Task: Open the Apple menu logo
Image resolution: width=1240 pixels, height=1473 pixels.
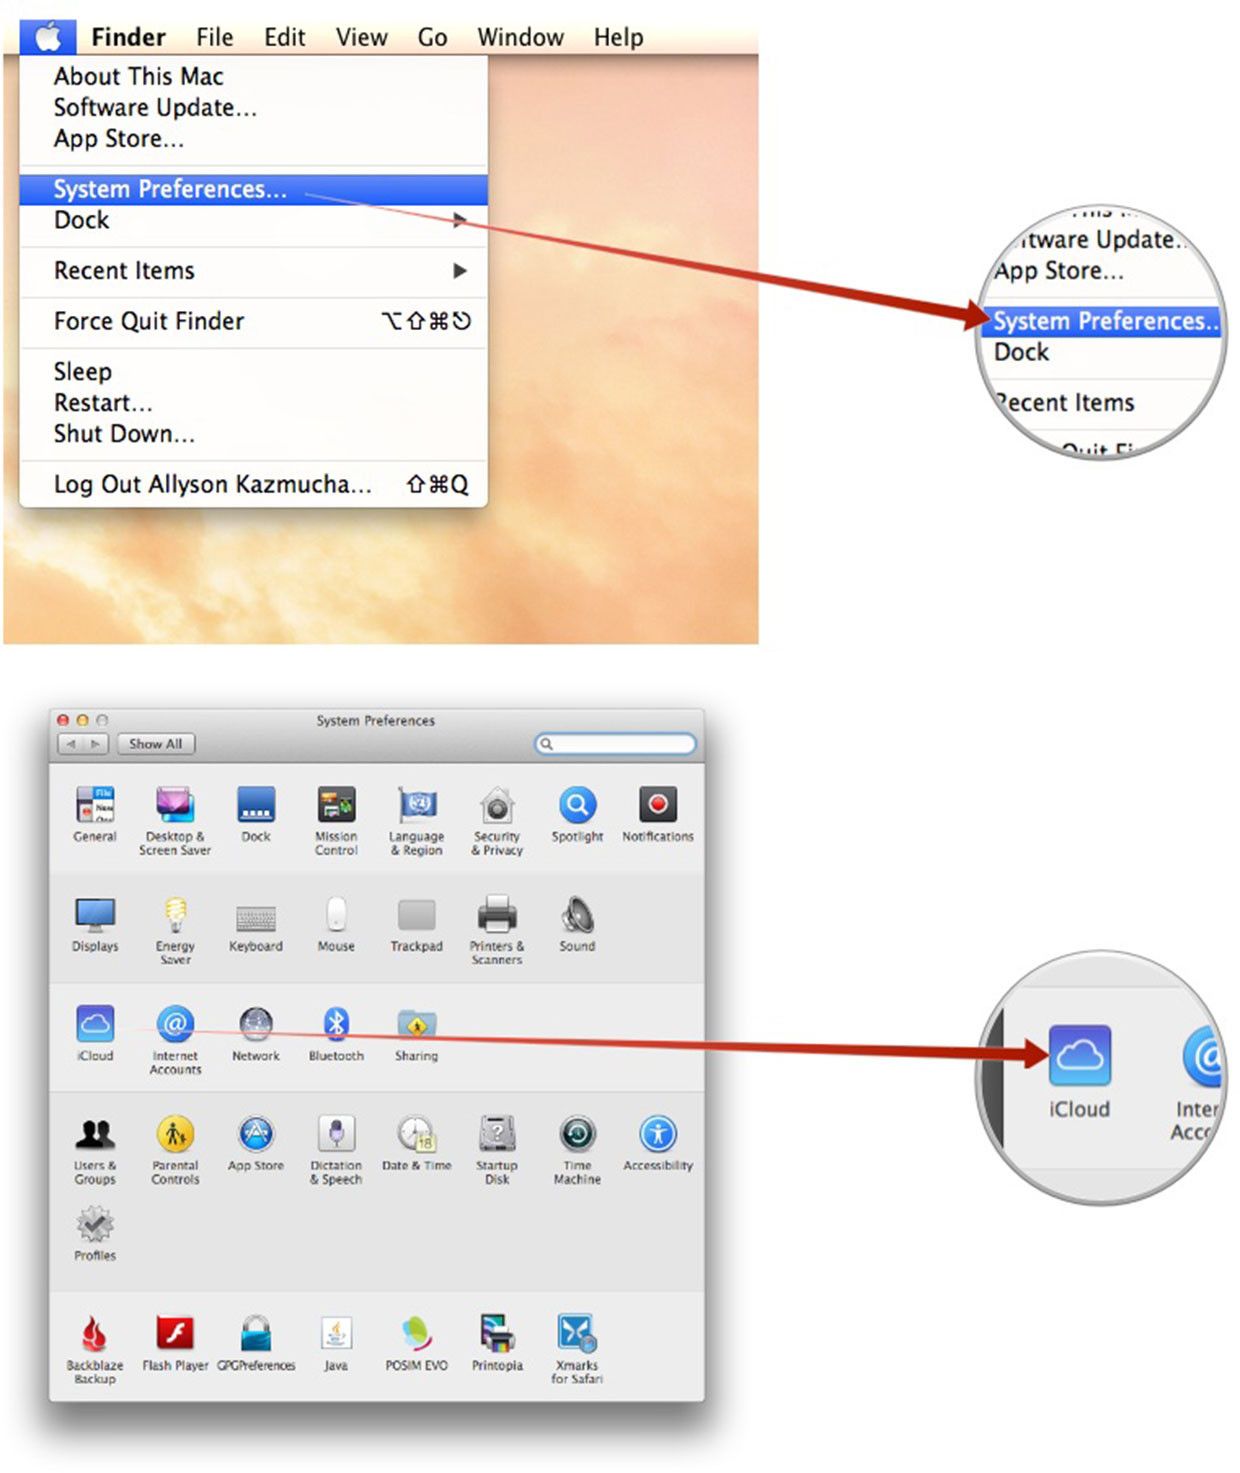Action: click(47, 37)
